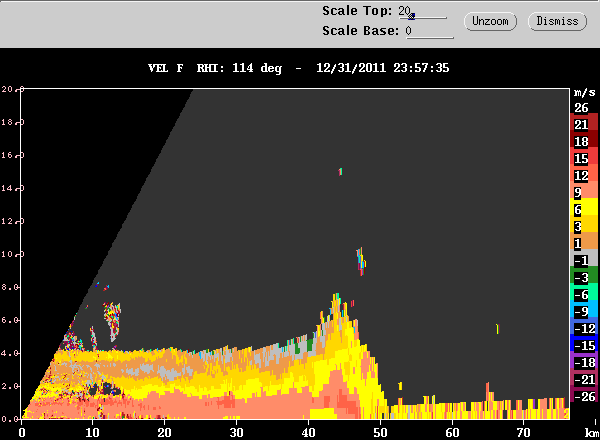Image resolution: width=600 pixels, height=440 pixels.
Task: Select the 21 m/s dark red swatch
Action: pos(584,122)
